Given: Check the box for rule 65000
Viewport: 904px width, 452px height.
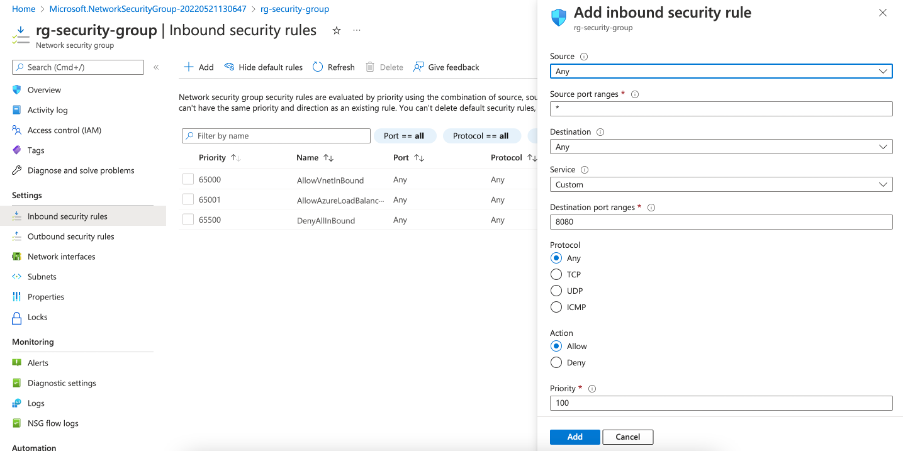Looking at the screenshot, I should tap(188, 179).
